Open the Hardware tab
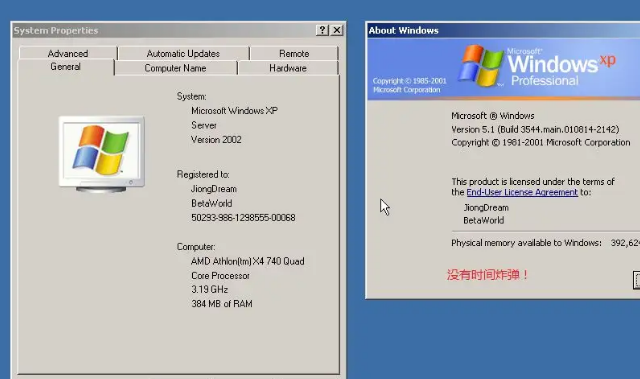 point(288,68)
